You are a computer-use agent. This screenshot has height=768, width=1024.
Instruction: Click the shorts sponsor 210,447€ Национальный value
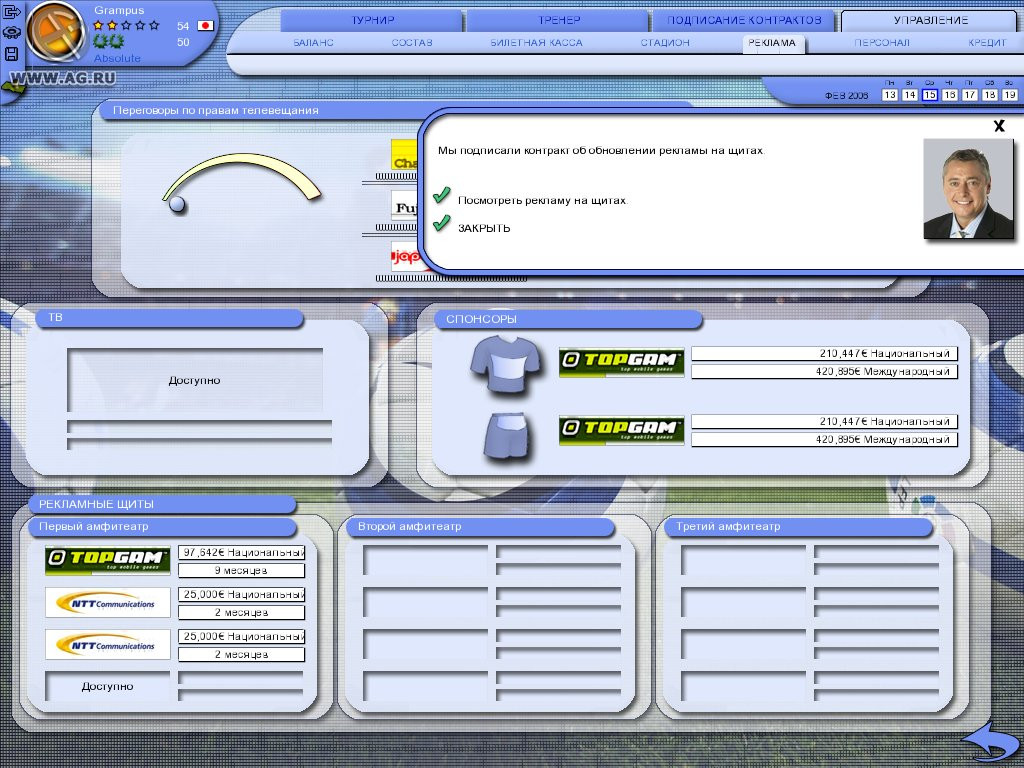click(824, 421)
